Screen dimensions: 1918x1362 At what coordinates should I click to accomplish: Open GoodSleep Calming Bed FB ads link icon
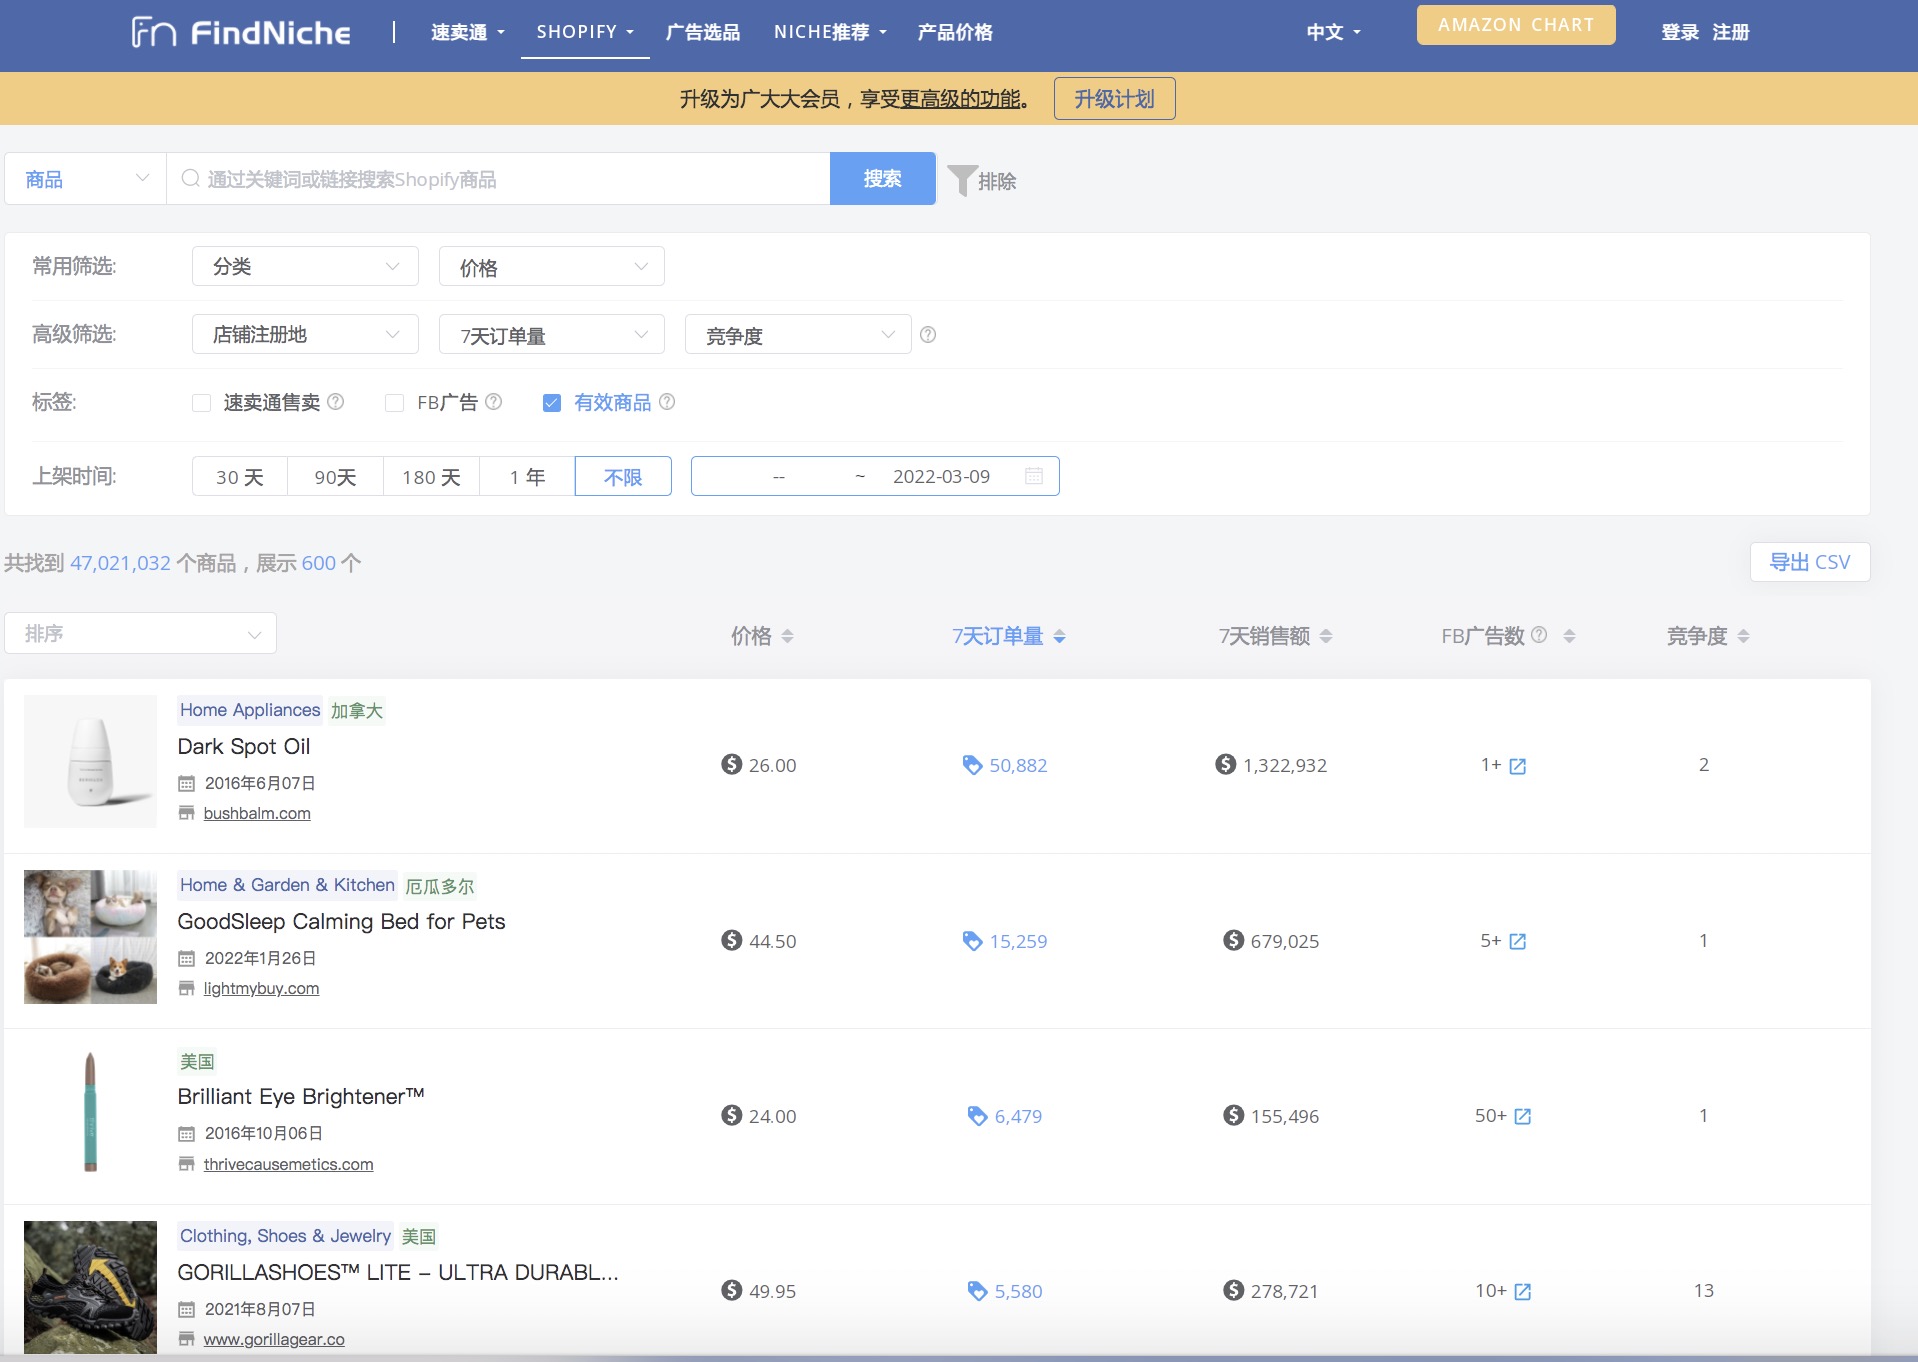[x=1517, y=941]
